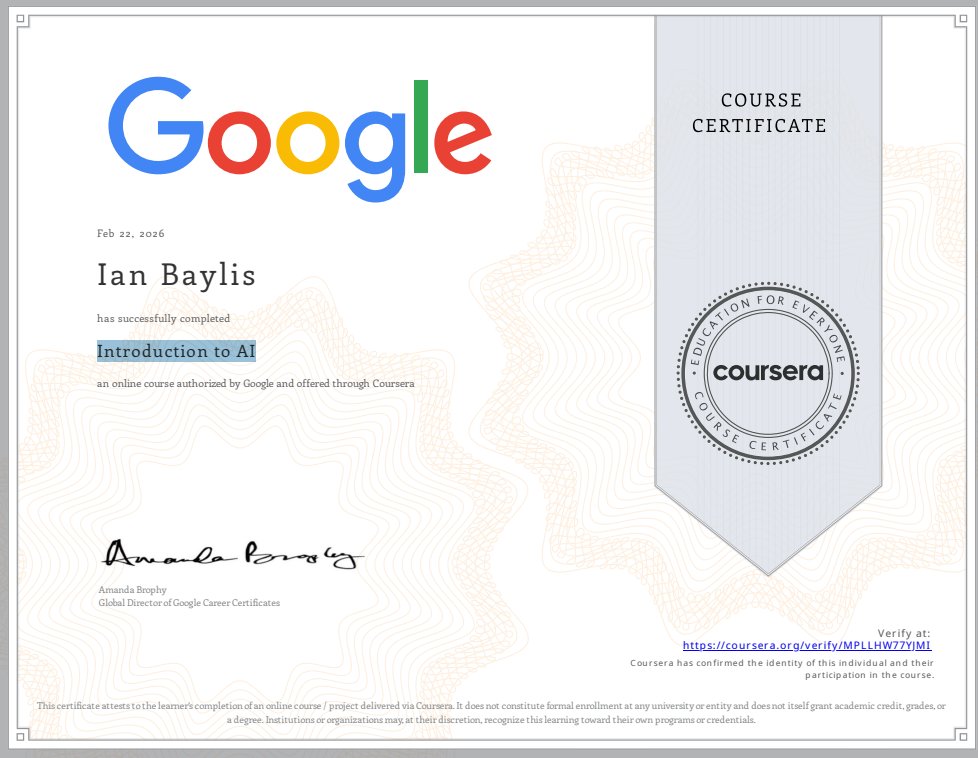Open the coursera.org/verify/MPLLHW77YJMI link
The height and width of the screenshot is (758, 978).
[x=806, y=645]
